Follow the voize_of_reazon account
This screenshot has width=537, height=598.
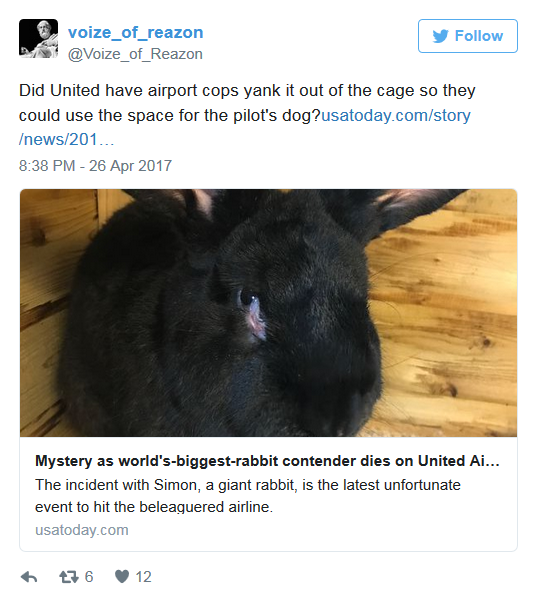pyautogui.click(x=468, y=36)
